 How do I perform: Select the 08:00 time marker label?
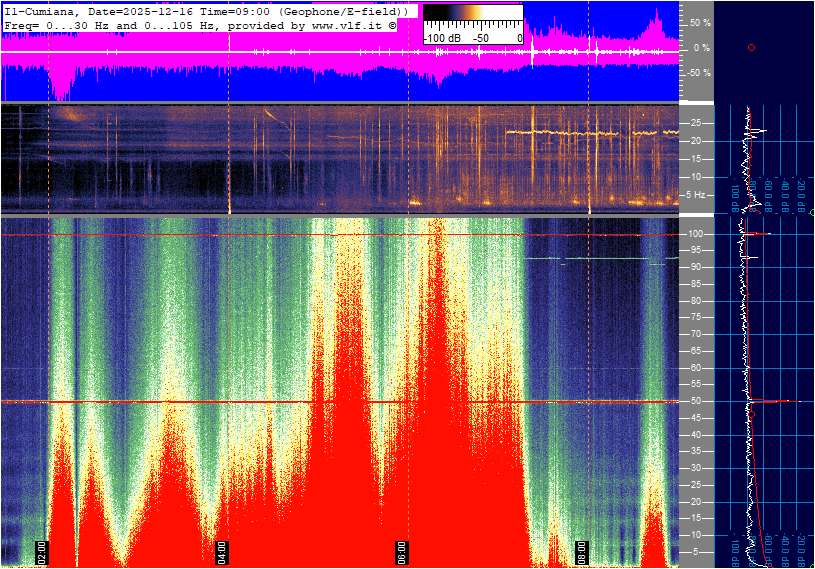tap(581, 551)
